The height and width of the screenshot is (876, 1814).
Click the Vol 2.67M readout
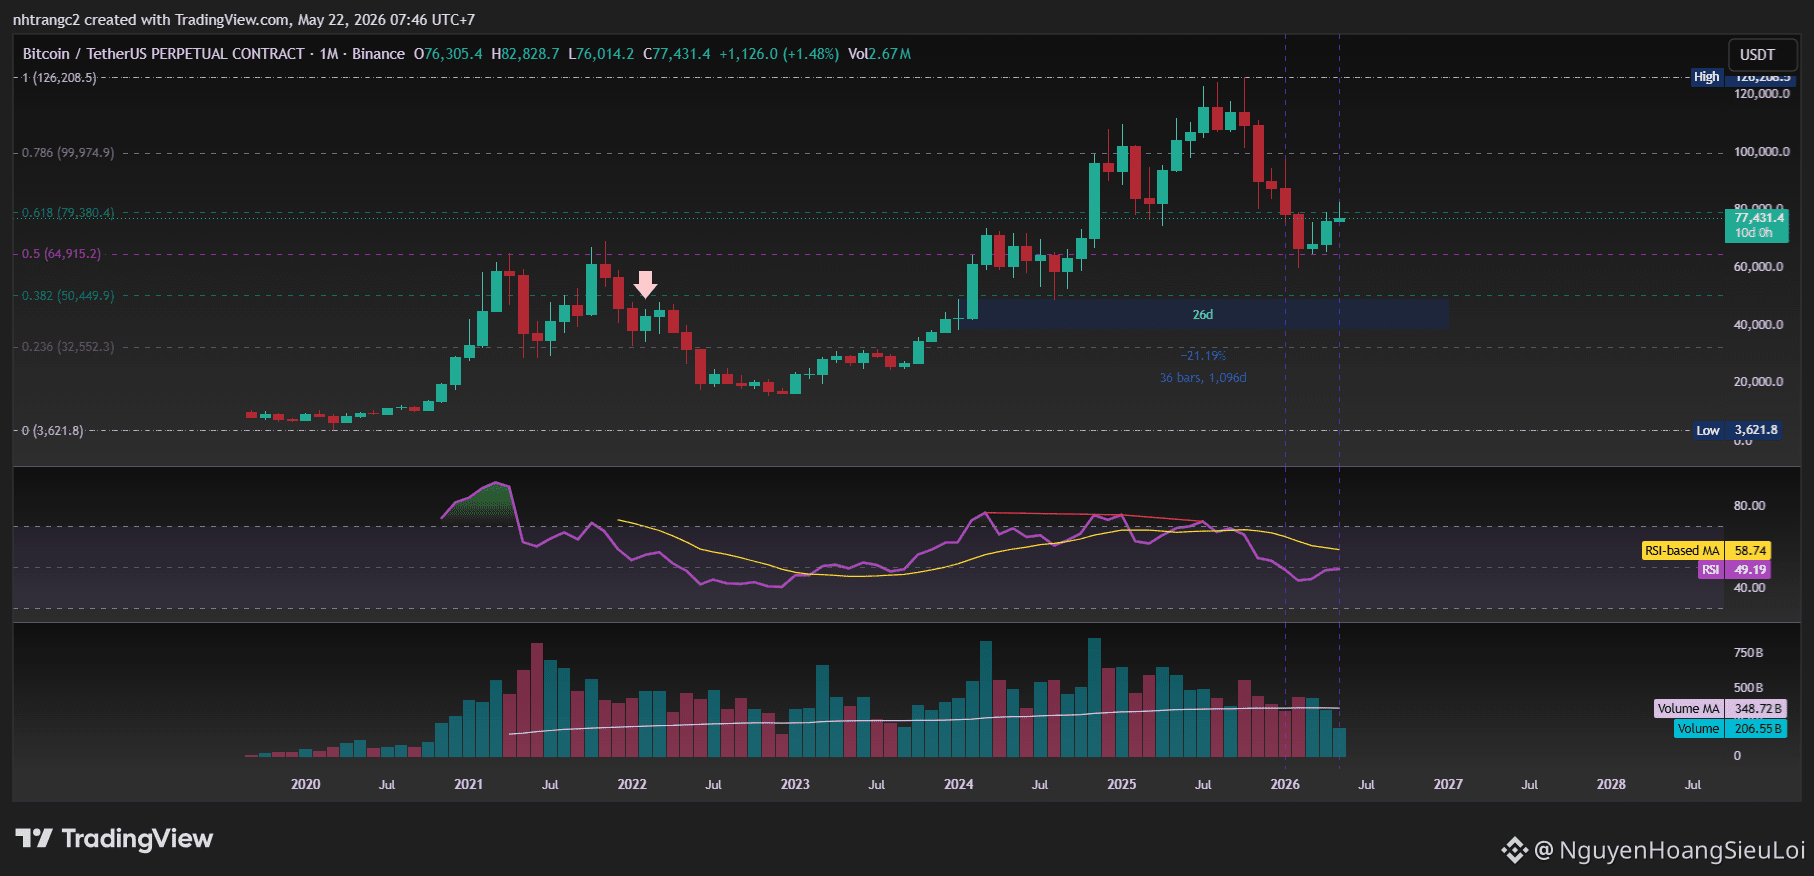[879, 54]
